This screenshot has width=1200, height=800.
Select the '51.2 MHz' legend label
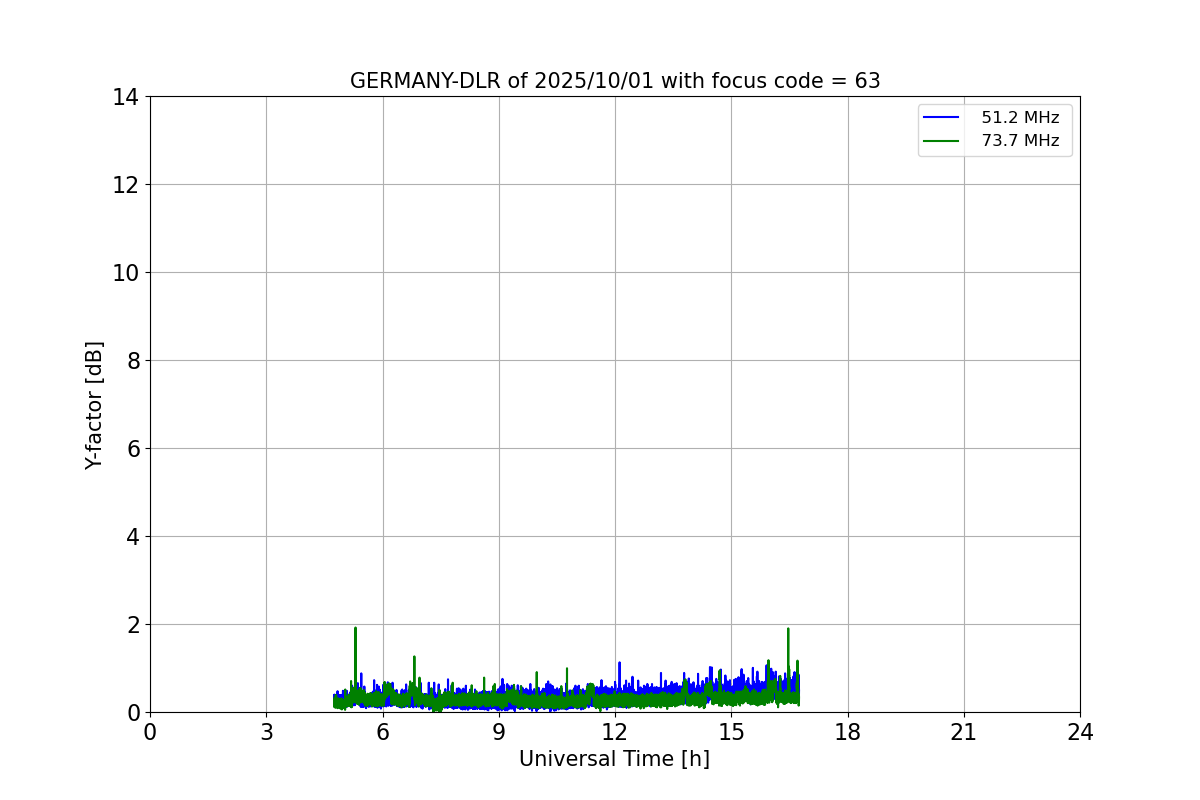point(1020,118)
